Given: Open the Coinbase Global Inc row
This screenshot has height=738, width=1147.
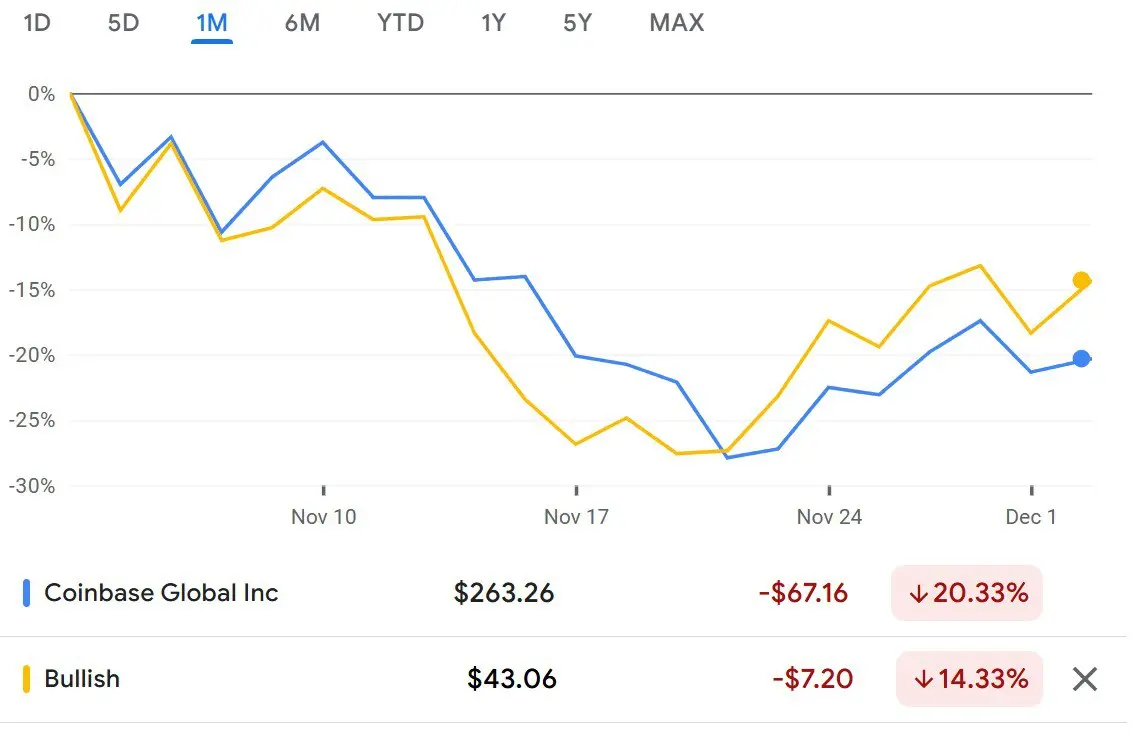Looking at the screenshot, I should coord(161,593).
